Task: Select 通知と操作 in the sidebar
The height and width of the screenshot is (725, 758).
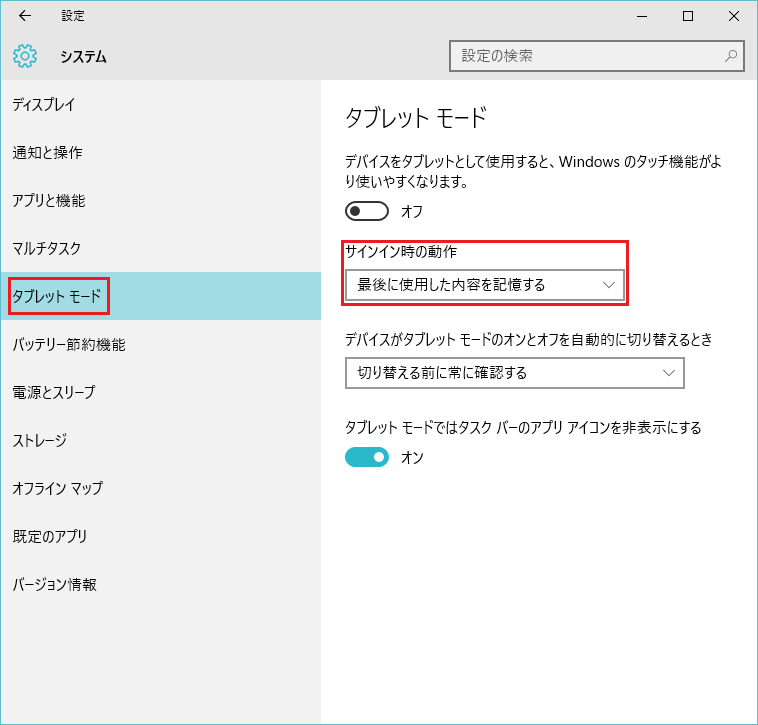Action: click(47, 153)
